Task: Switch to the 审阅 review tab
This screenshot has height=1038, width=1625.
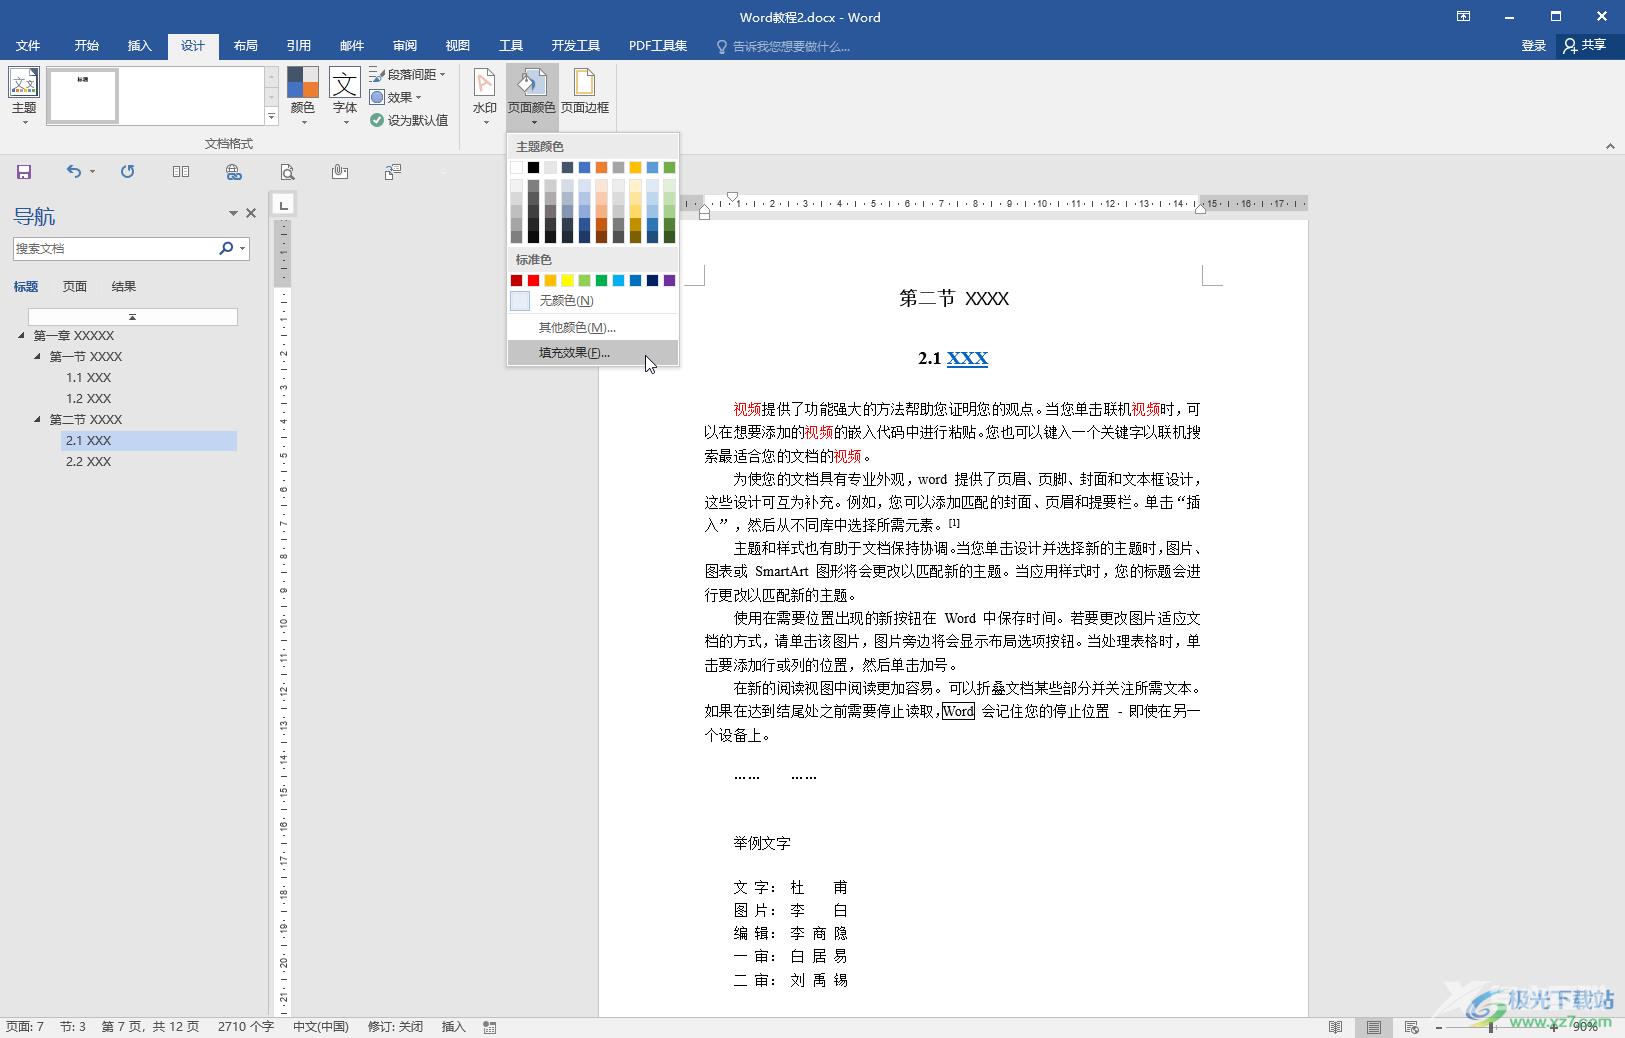Action: click(x=405, y=45)
